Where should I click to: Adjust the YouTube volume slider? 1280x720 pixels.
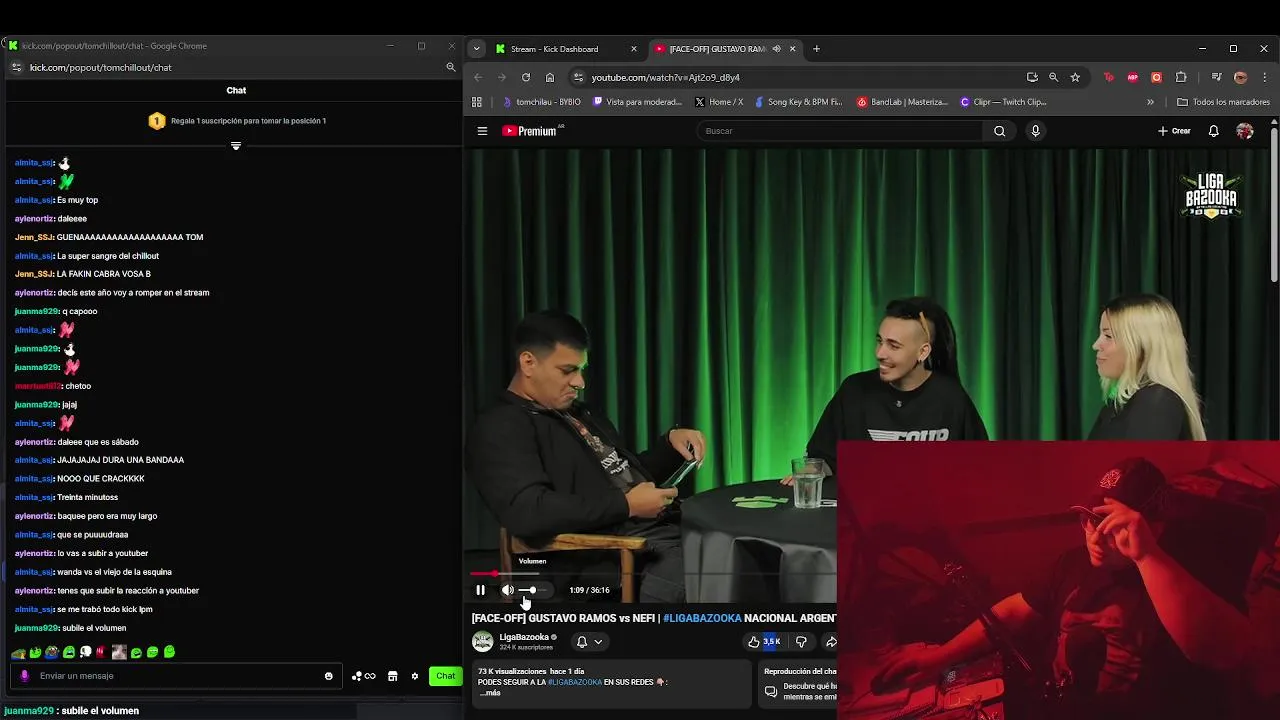tap(532, 590)
